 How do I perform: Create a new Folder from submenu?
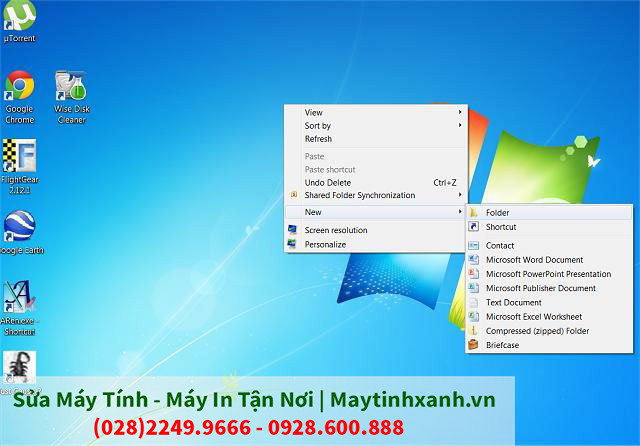549,212
